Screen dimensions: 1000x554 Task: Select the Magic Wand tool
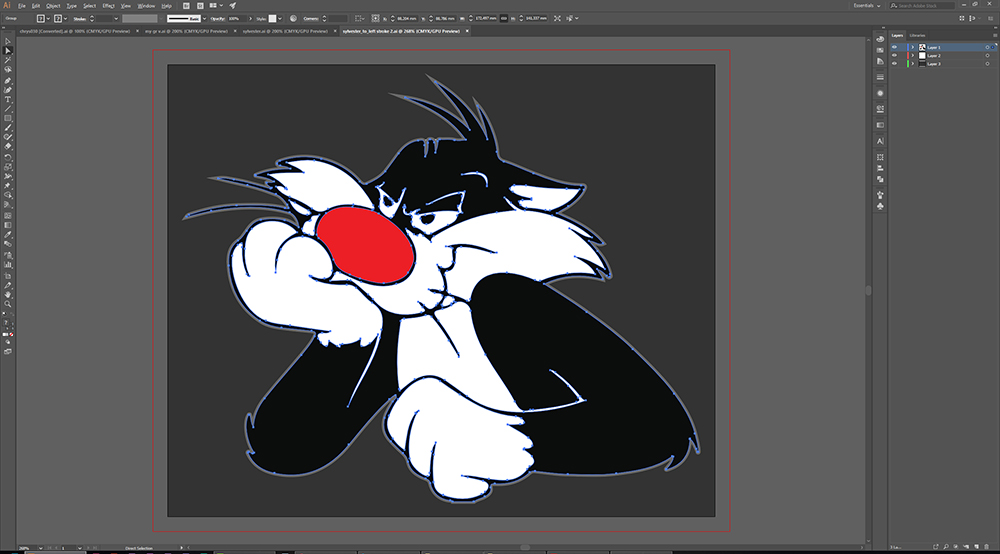pyautogui.click(x=8, y=60)
